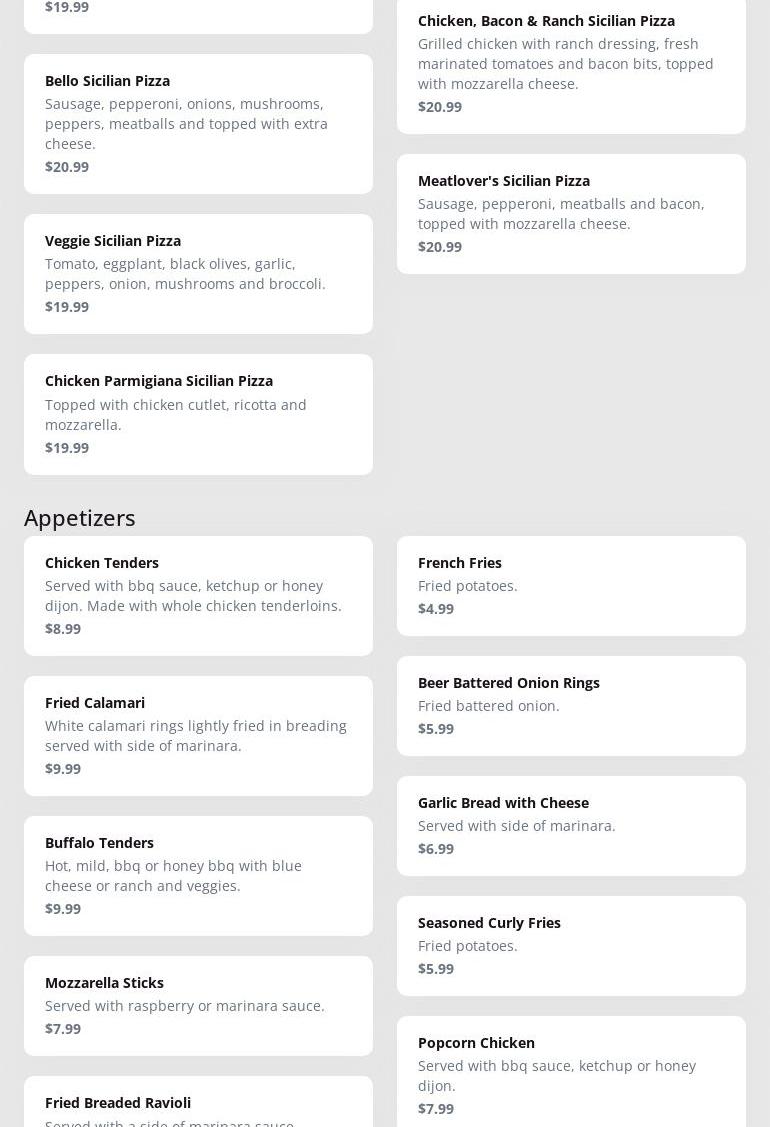Open Fried Breaded Ravioli item
The width and height of the screenshot is (770, 1127).
point(198,1103)
